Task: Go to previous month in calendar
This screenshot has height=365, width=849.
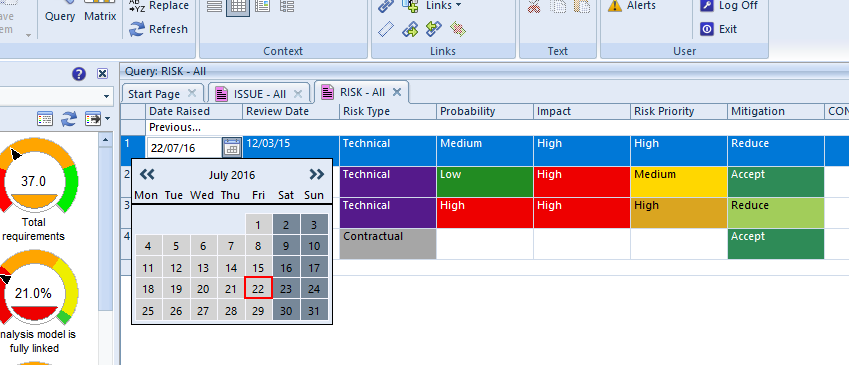Action: point(147,174)
